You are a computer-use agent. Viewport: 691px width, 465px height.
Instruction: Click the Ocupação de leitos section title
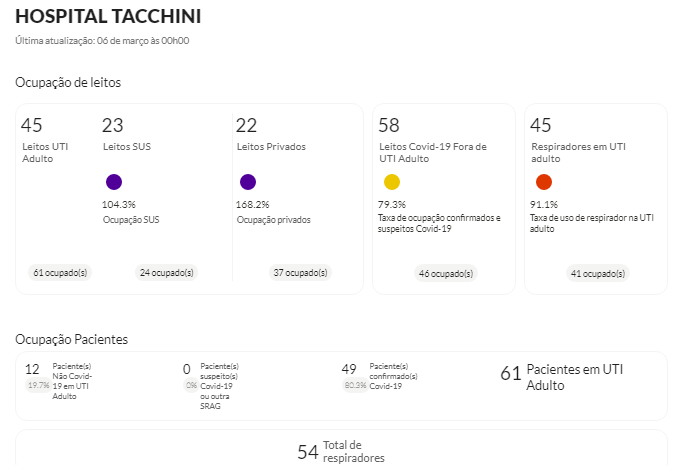[68, 82]
